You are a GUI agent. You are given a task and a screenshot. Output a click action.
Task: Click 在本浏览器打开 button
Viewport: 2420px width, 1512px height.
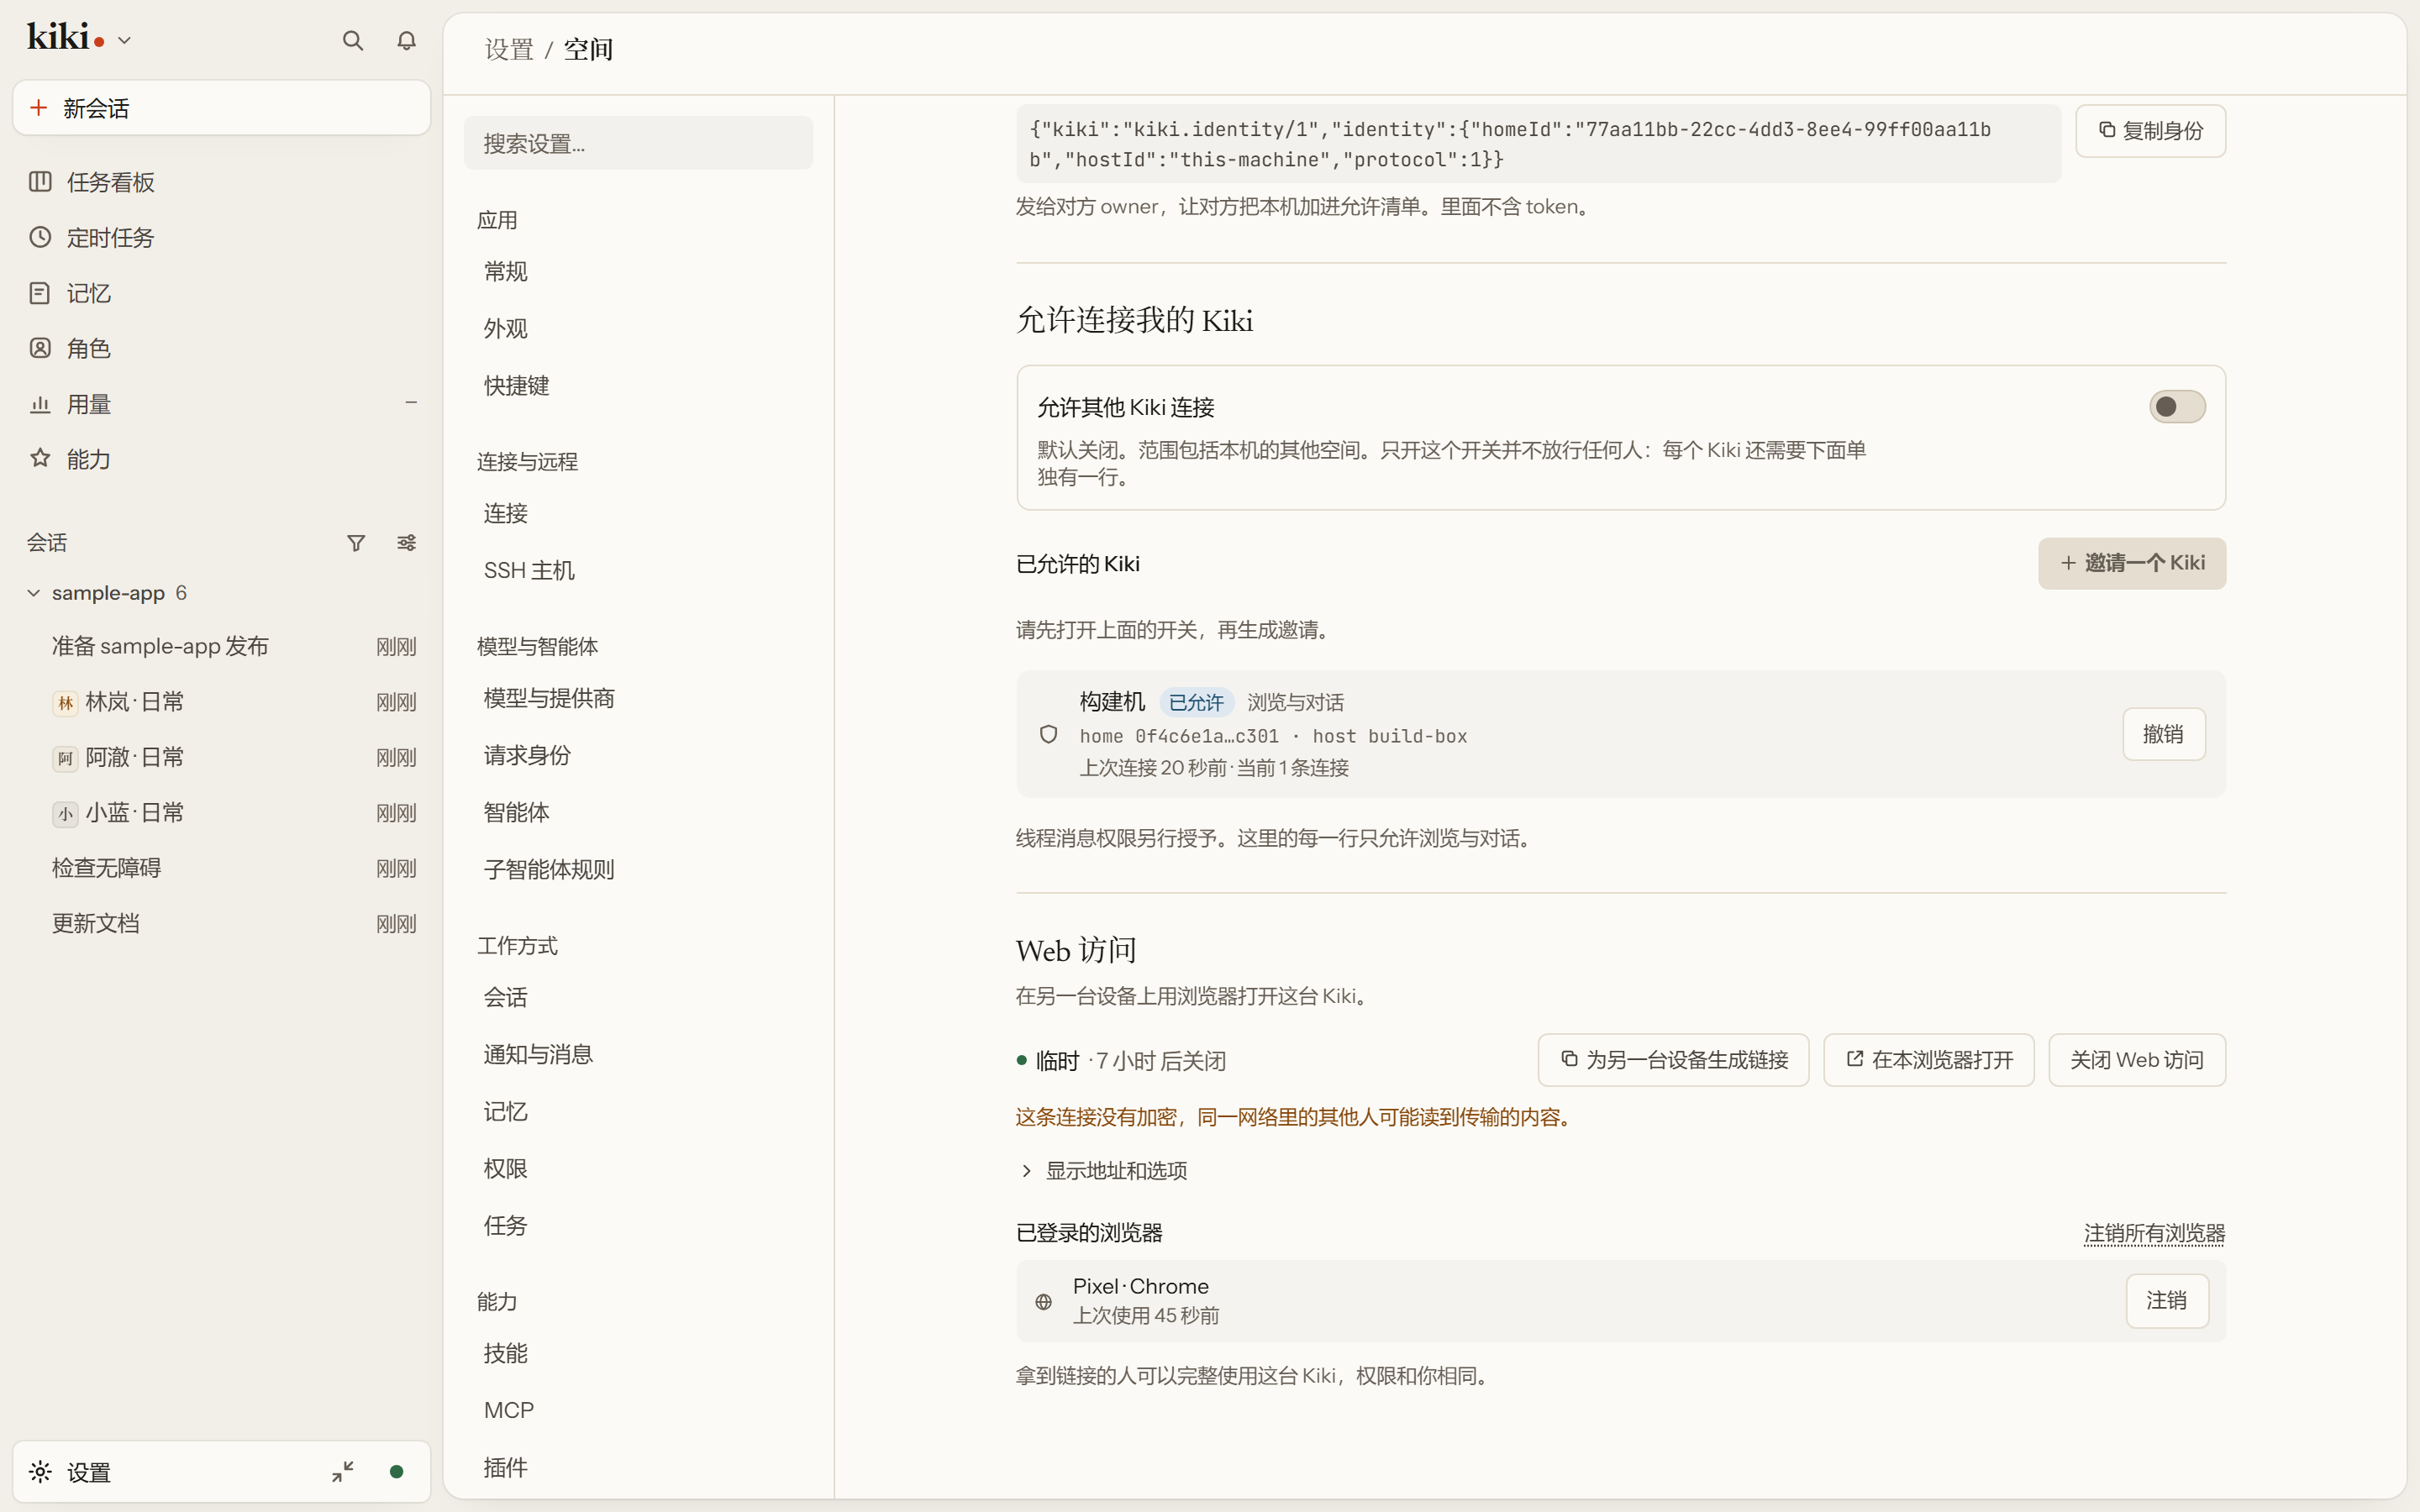click(x=1928, y=1060)
